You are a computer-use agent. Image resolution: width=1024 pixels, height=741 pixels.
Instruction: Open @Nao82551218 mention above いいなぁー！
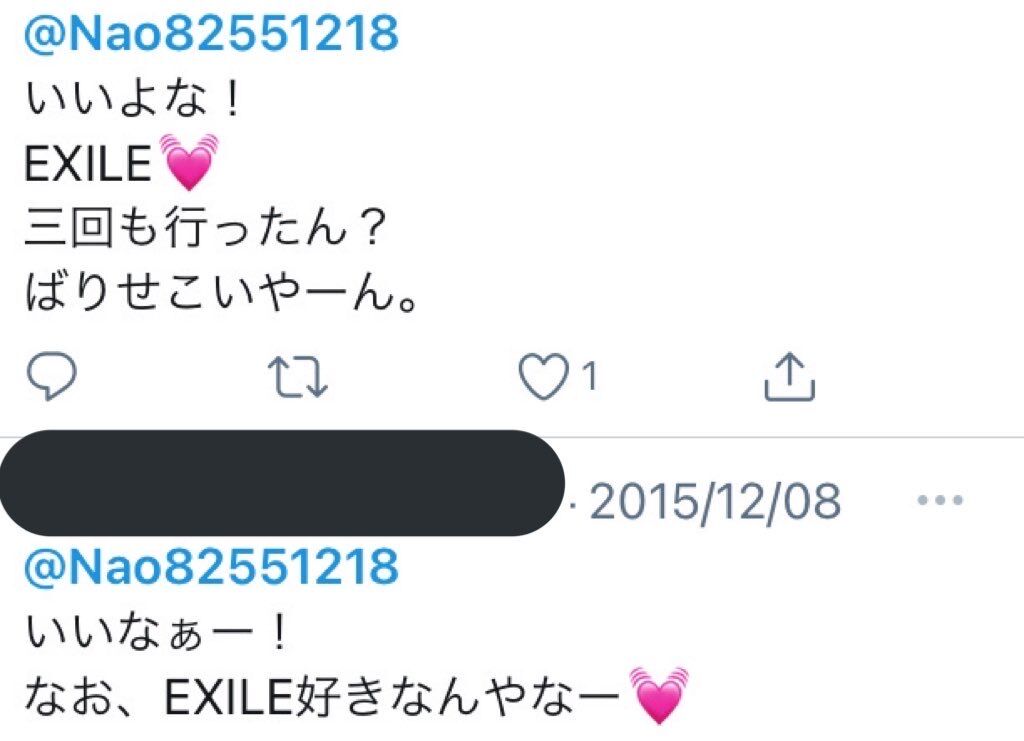(211, 565)
